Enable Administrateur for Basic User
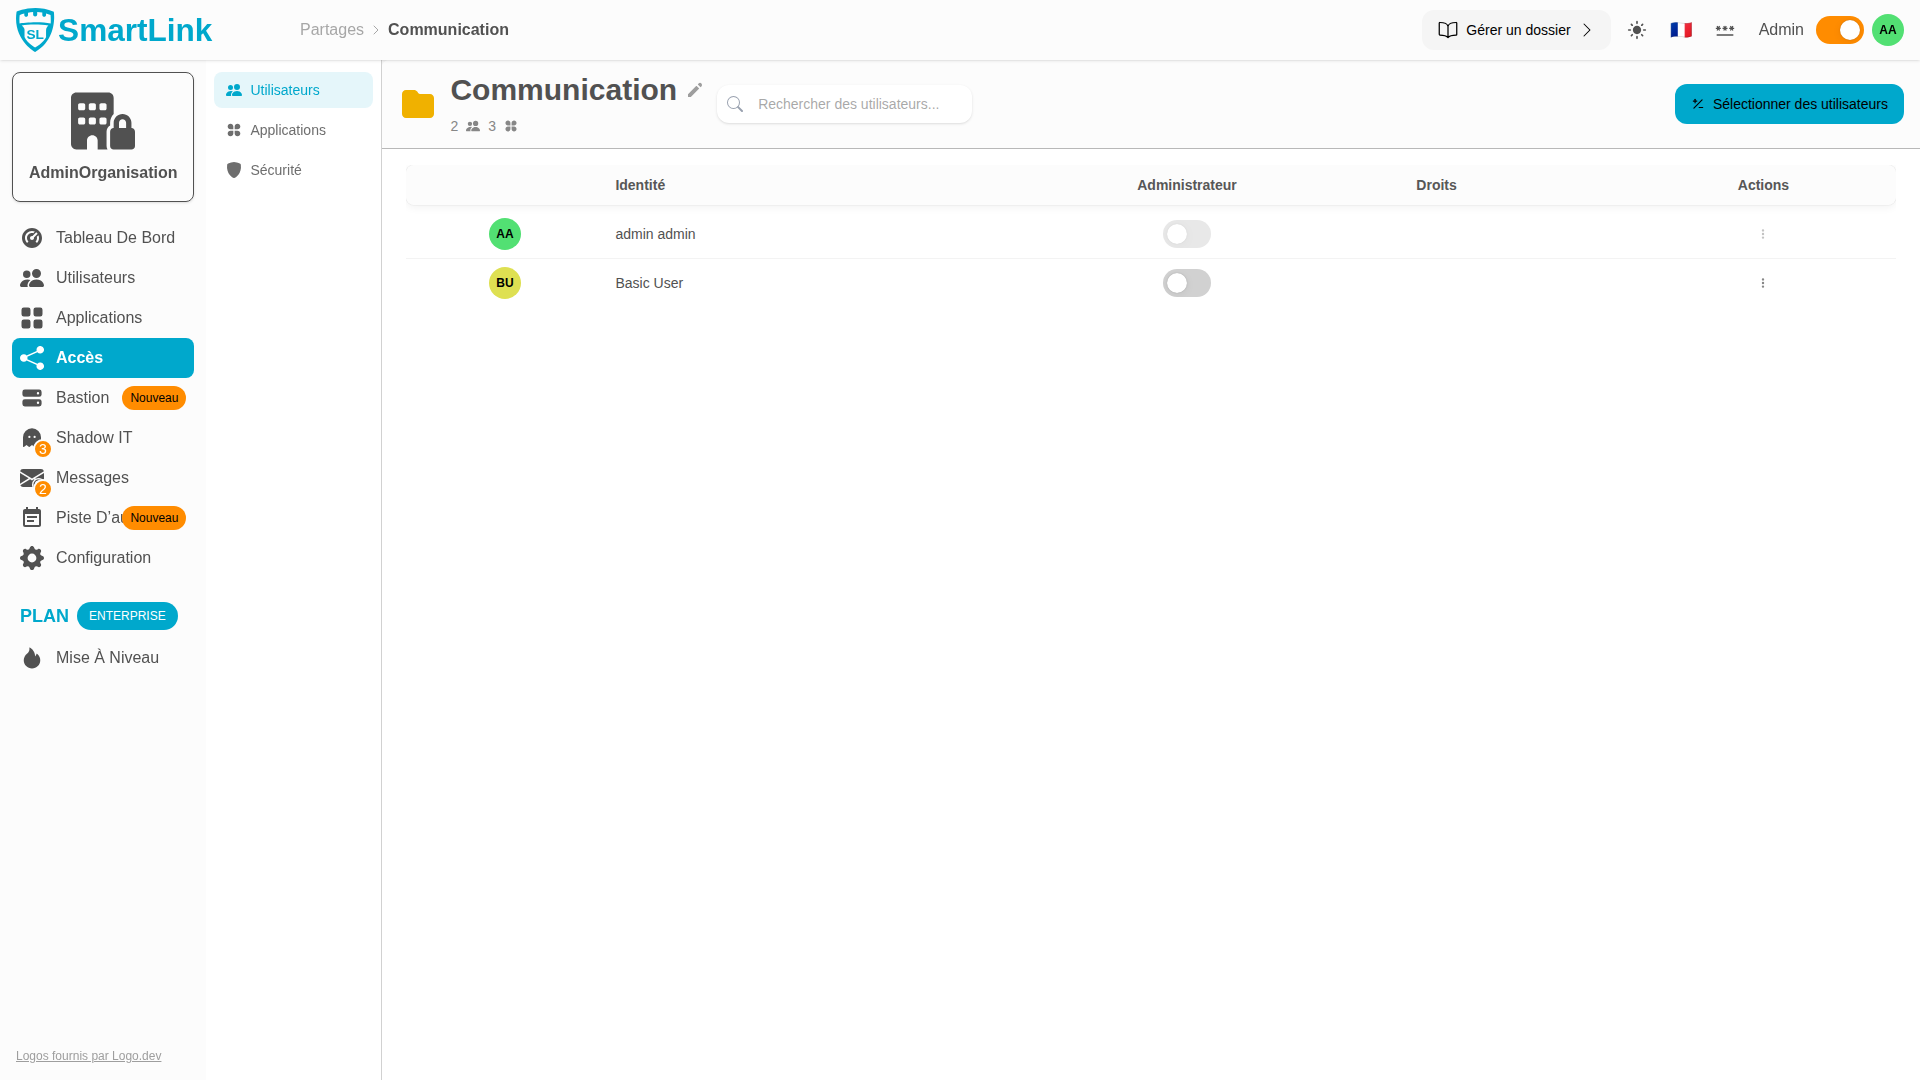 point(1187,283)
